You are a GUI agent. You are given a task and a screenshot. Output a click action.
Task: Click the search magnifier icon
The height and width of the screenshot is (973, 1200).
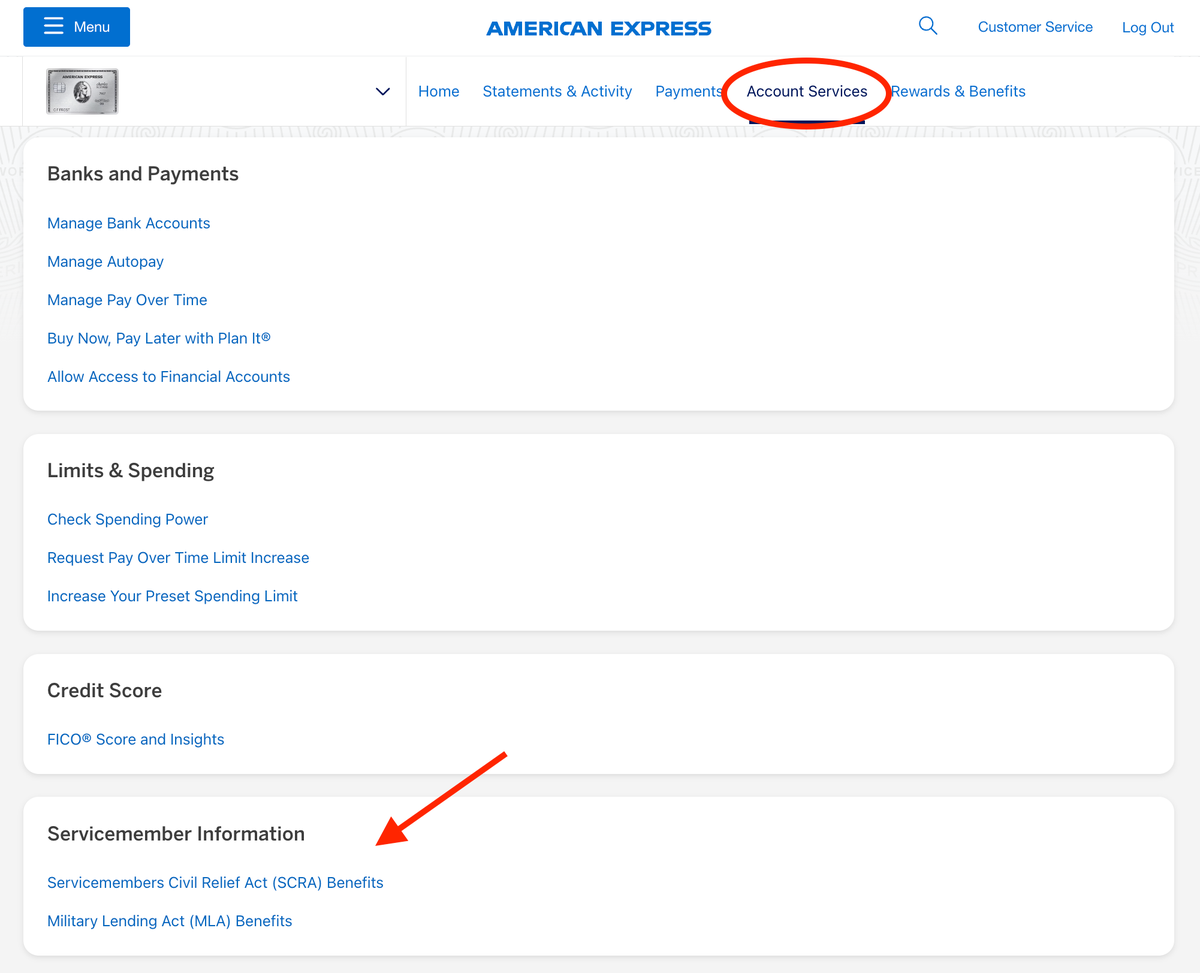pos(927,26)
